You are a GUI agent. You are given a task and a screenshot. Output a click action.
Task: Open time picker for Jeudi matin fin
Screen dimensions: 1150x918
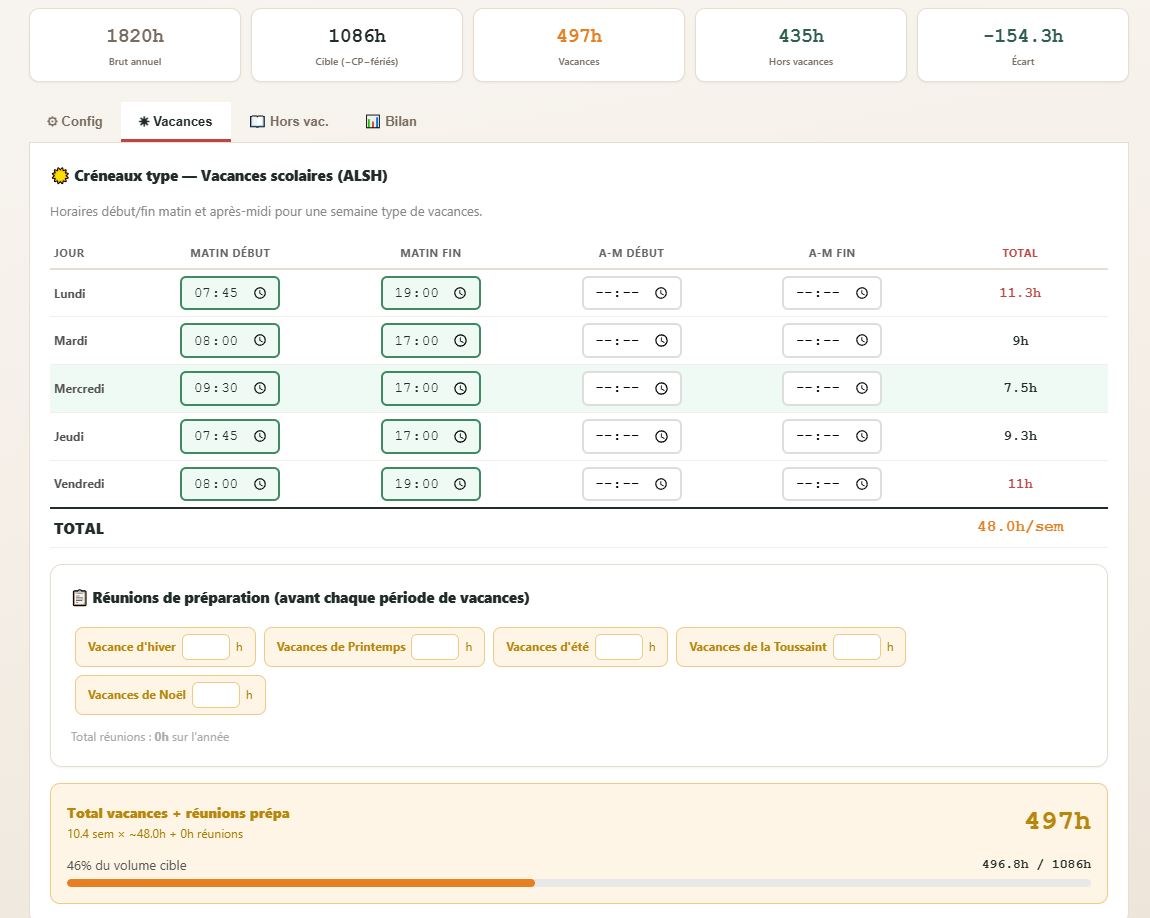tap(460, 436)
